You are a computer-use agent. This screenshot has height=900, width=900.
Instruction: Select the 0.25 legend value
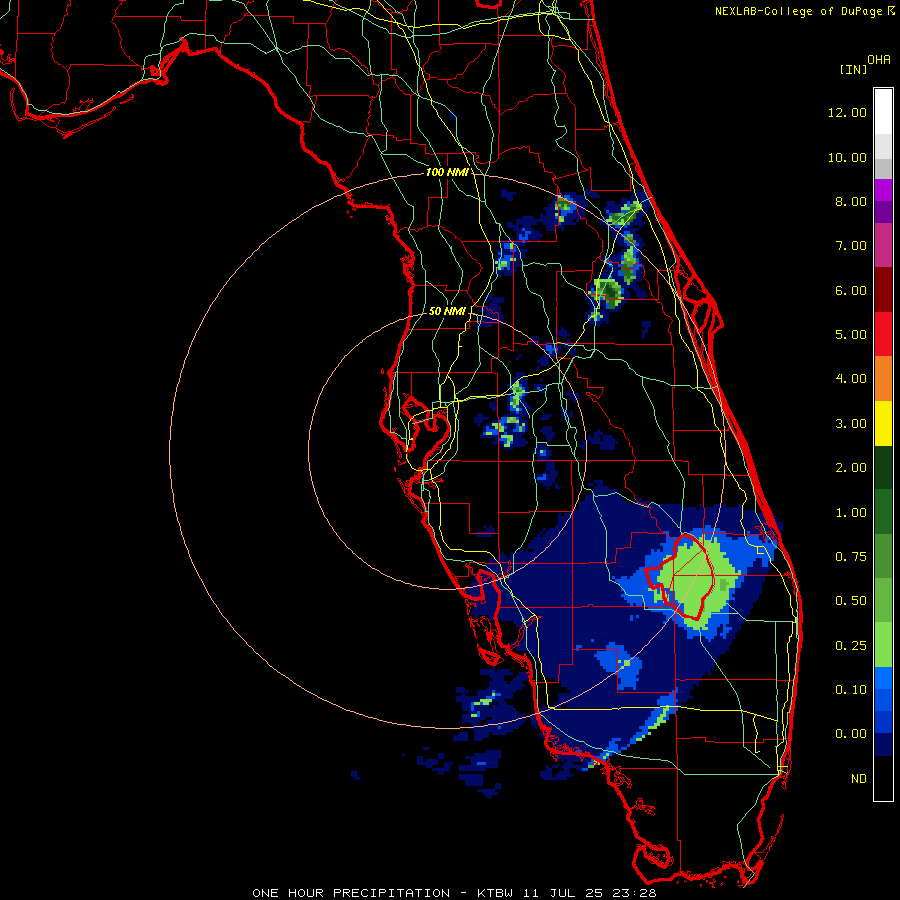(x=851, y=646)
